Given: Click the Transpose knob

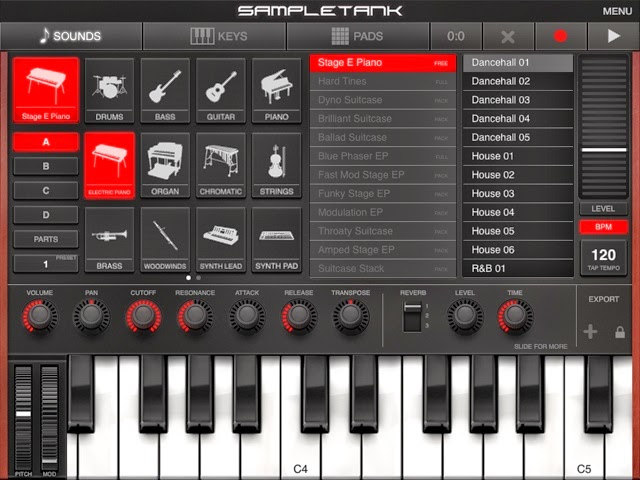Looking at the screenshot, I should (351, 316).
